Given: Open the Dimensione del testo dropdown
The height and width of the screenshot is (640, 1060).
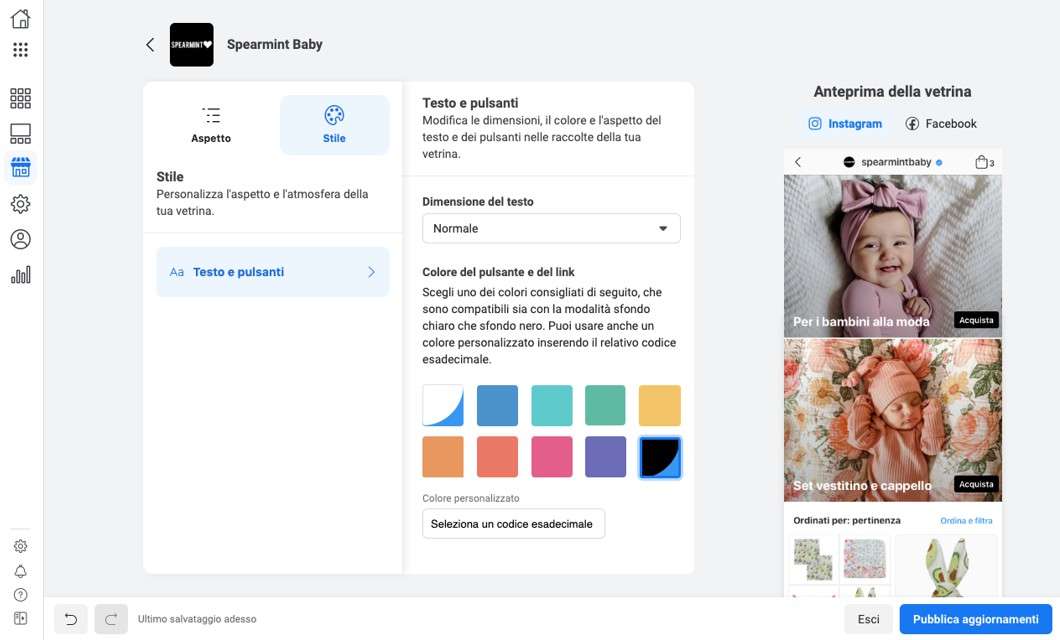Looking at the screenshot, I should (x=551, y=229).
